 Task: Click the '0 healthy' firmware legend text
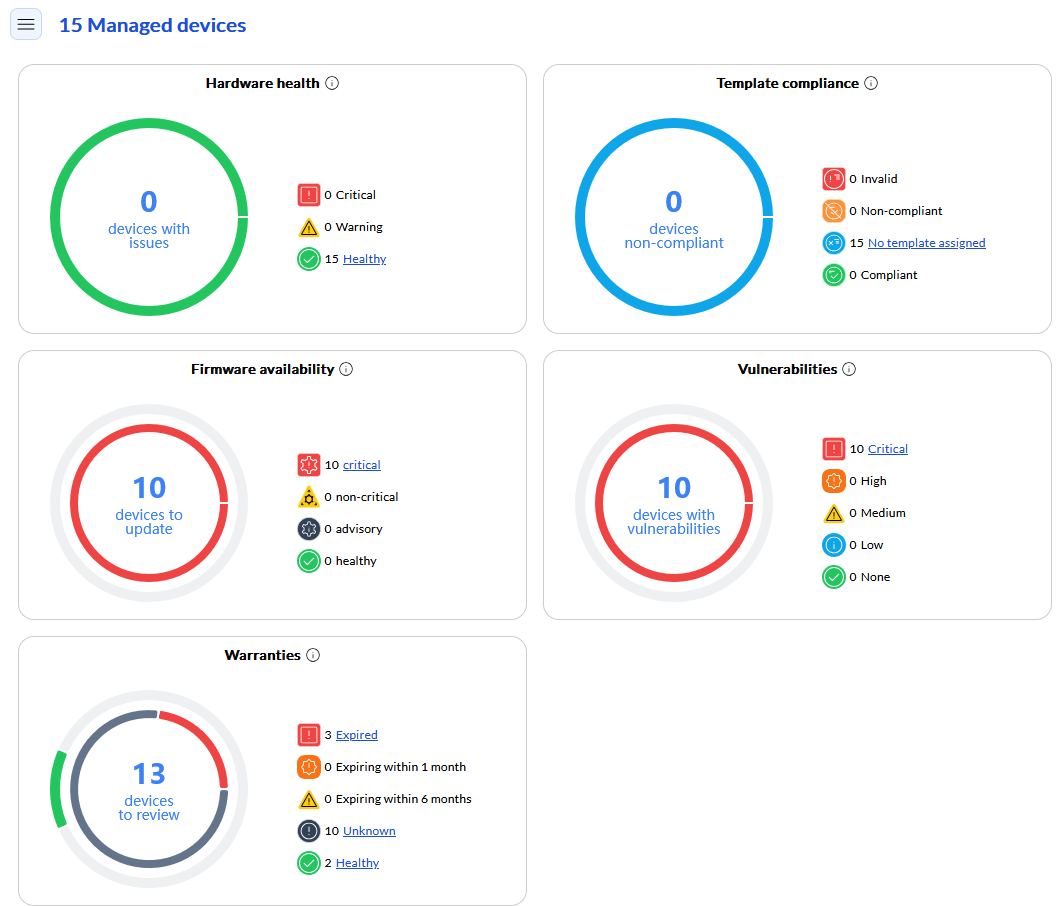pos(351,561)
